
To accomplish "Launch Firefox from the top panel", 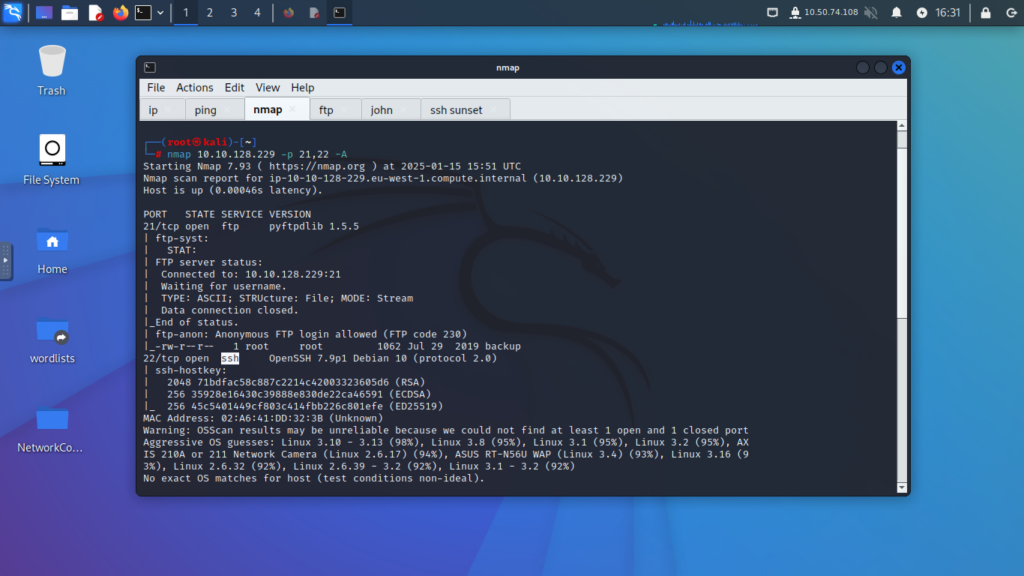I will coord(121,13).
